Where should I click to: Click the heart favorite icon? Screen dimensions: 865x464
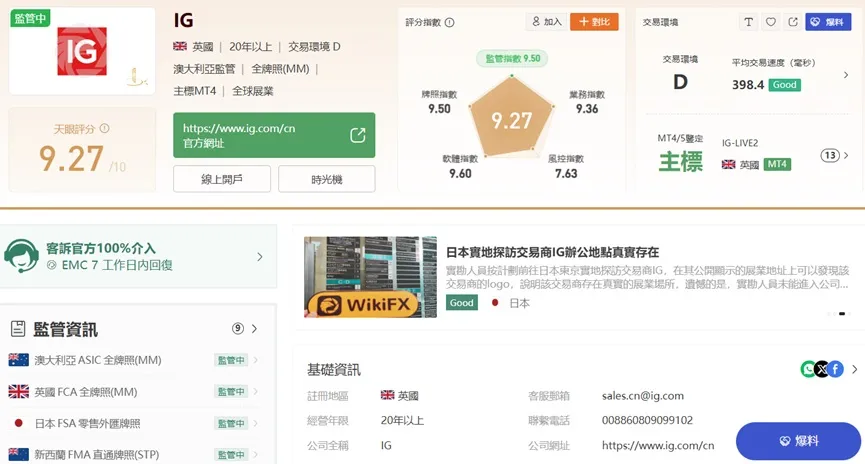771,22
